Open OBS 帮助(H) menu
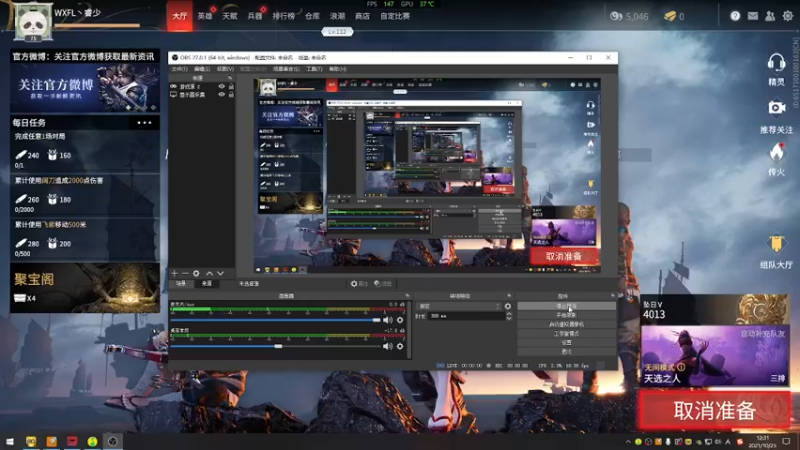The width and height of the screenshot is (800, 450). [337, 69]
